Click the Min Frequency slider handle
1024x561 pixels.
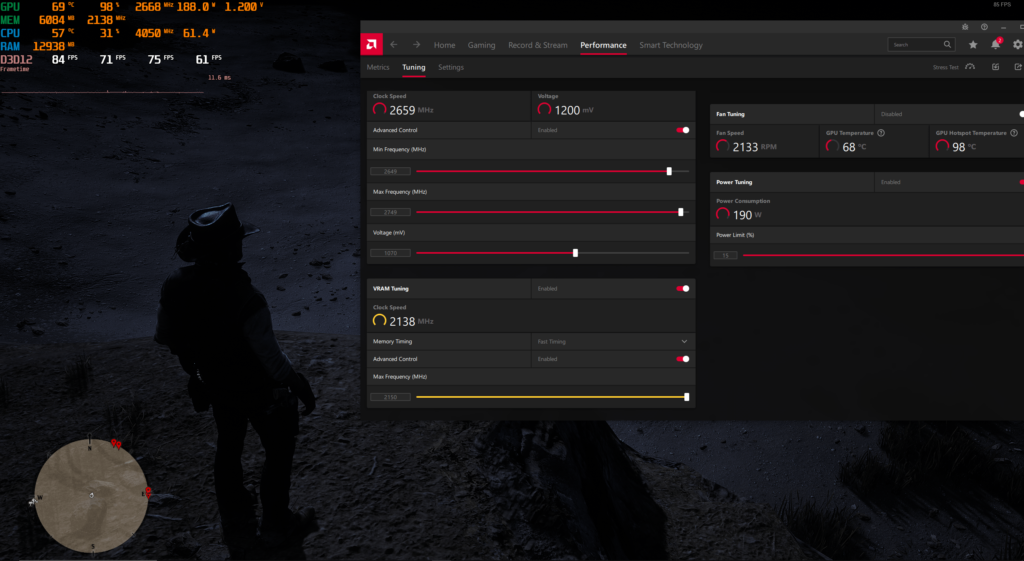pyautogui.click(x=669, y=171)
